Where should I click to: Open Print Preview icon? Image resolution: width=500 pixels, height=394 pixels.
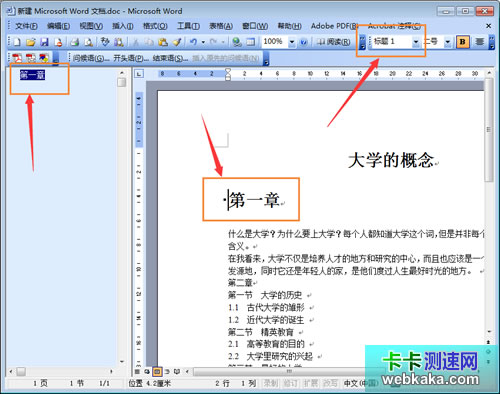point(88,42)
